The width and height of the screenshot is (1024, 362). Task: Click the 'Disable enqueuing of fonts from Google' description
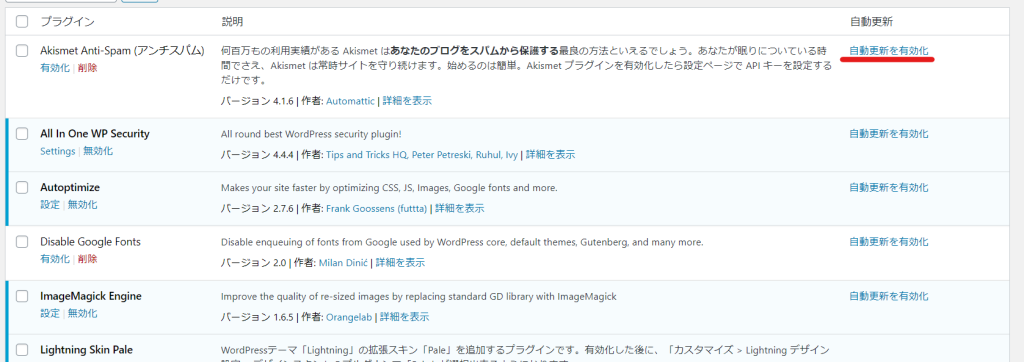(x=462, y=242)
